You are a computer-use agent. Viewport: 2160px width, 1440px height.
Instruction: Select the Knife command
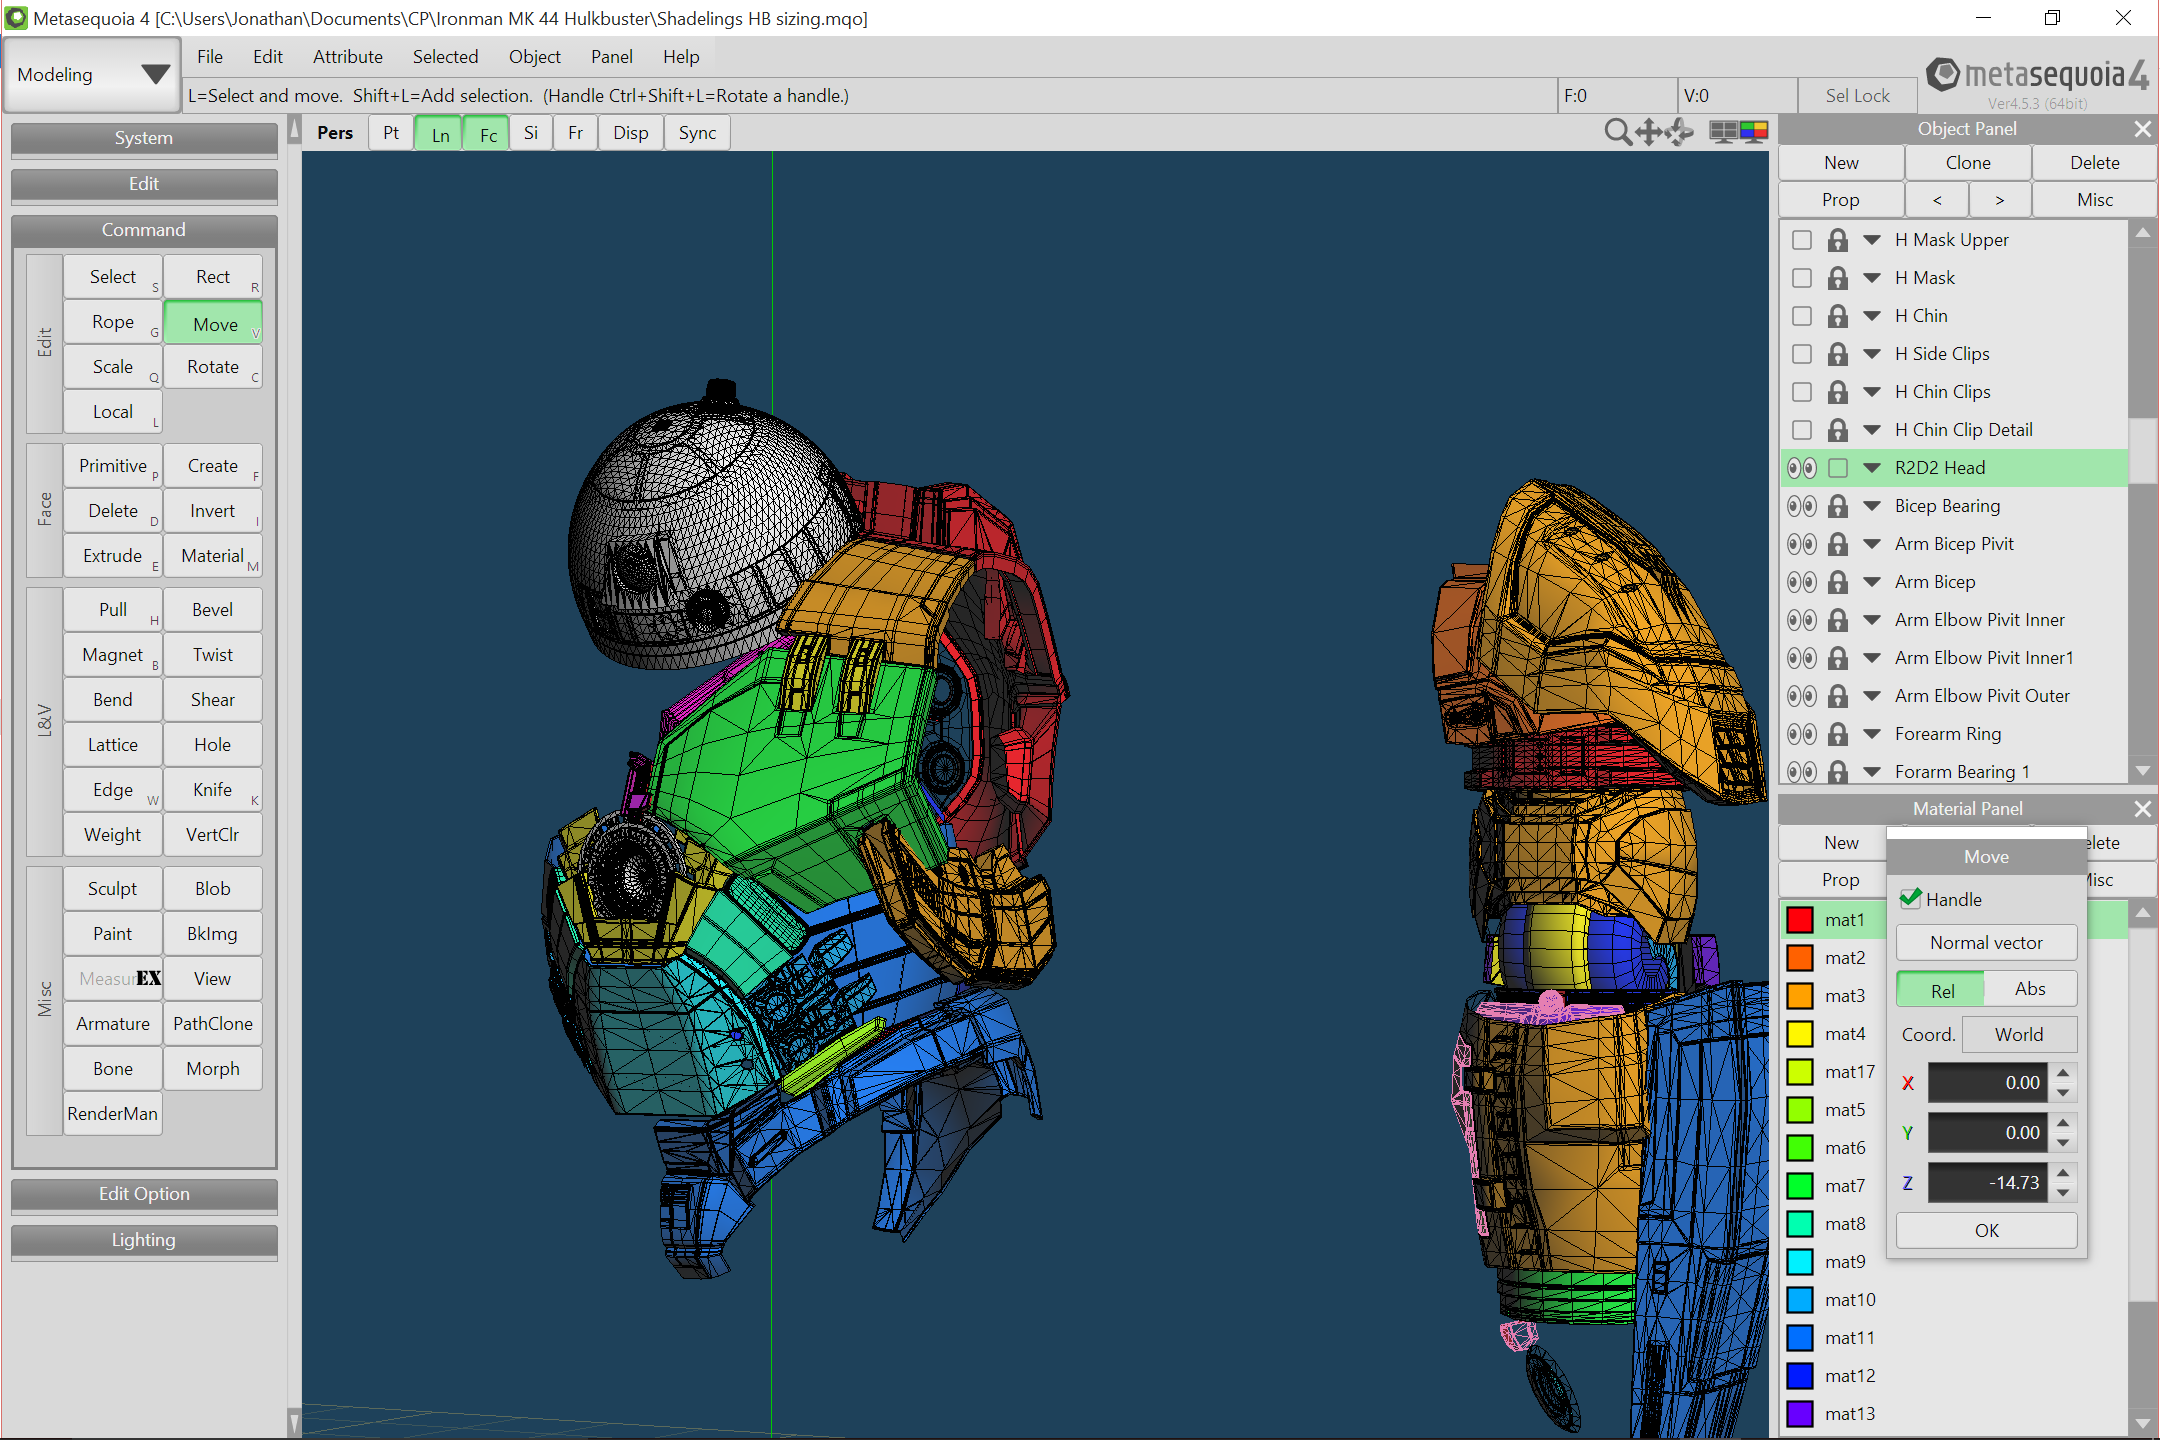213,790
